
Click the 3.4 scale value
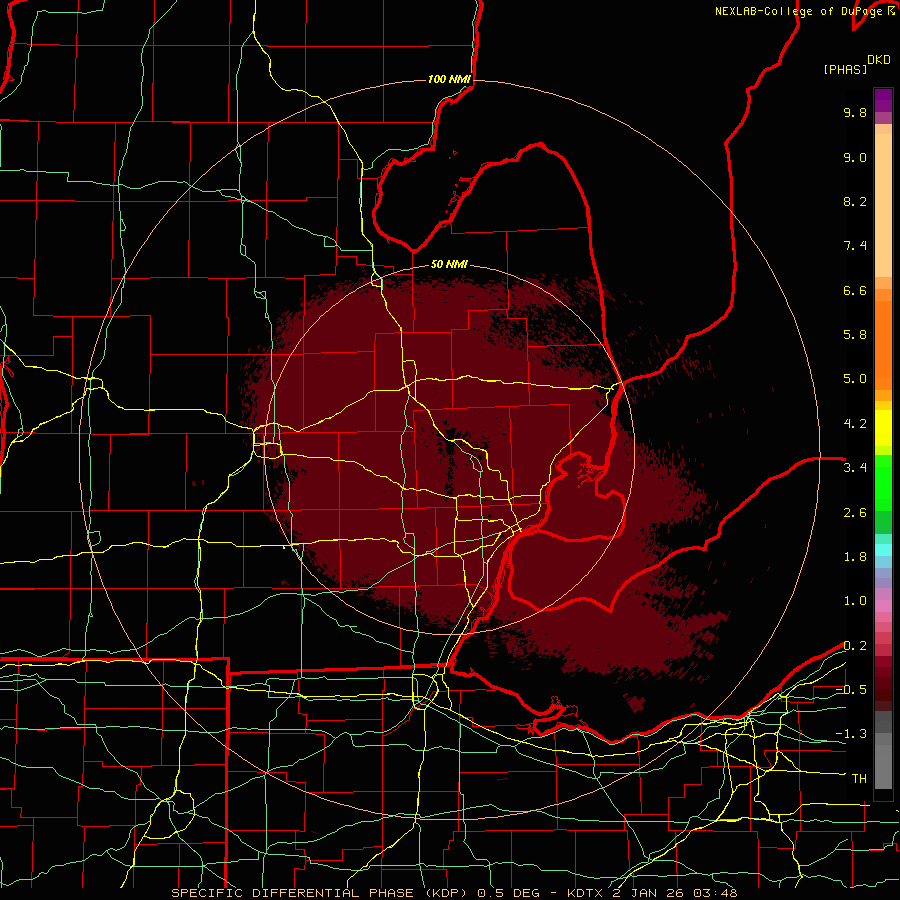[x=855, y=468]
